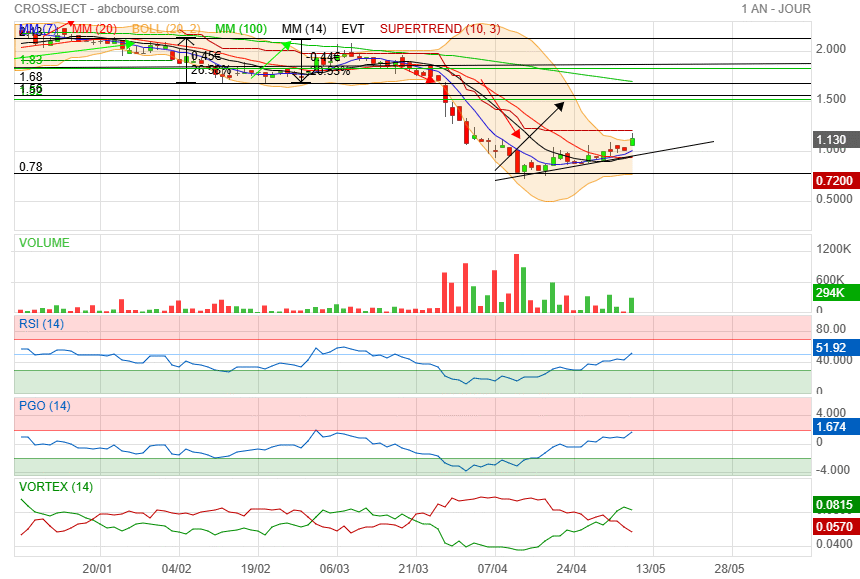This screenshot has height=579, width=860.
Task: Click the red "0.0570" vortex badge
Action: [834, 526]
